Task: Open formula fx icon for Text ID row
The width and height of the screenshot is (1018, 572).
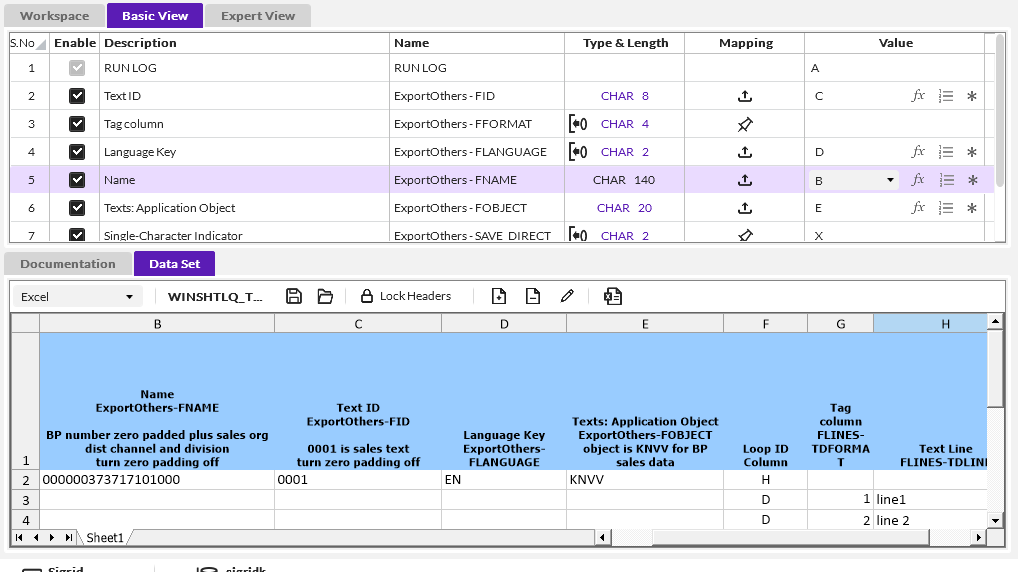Action: click(918, 96)
